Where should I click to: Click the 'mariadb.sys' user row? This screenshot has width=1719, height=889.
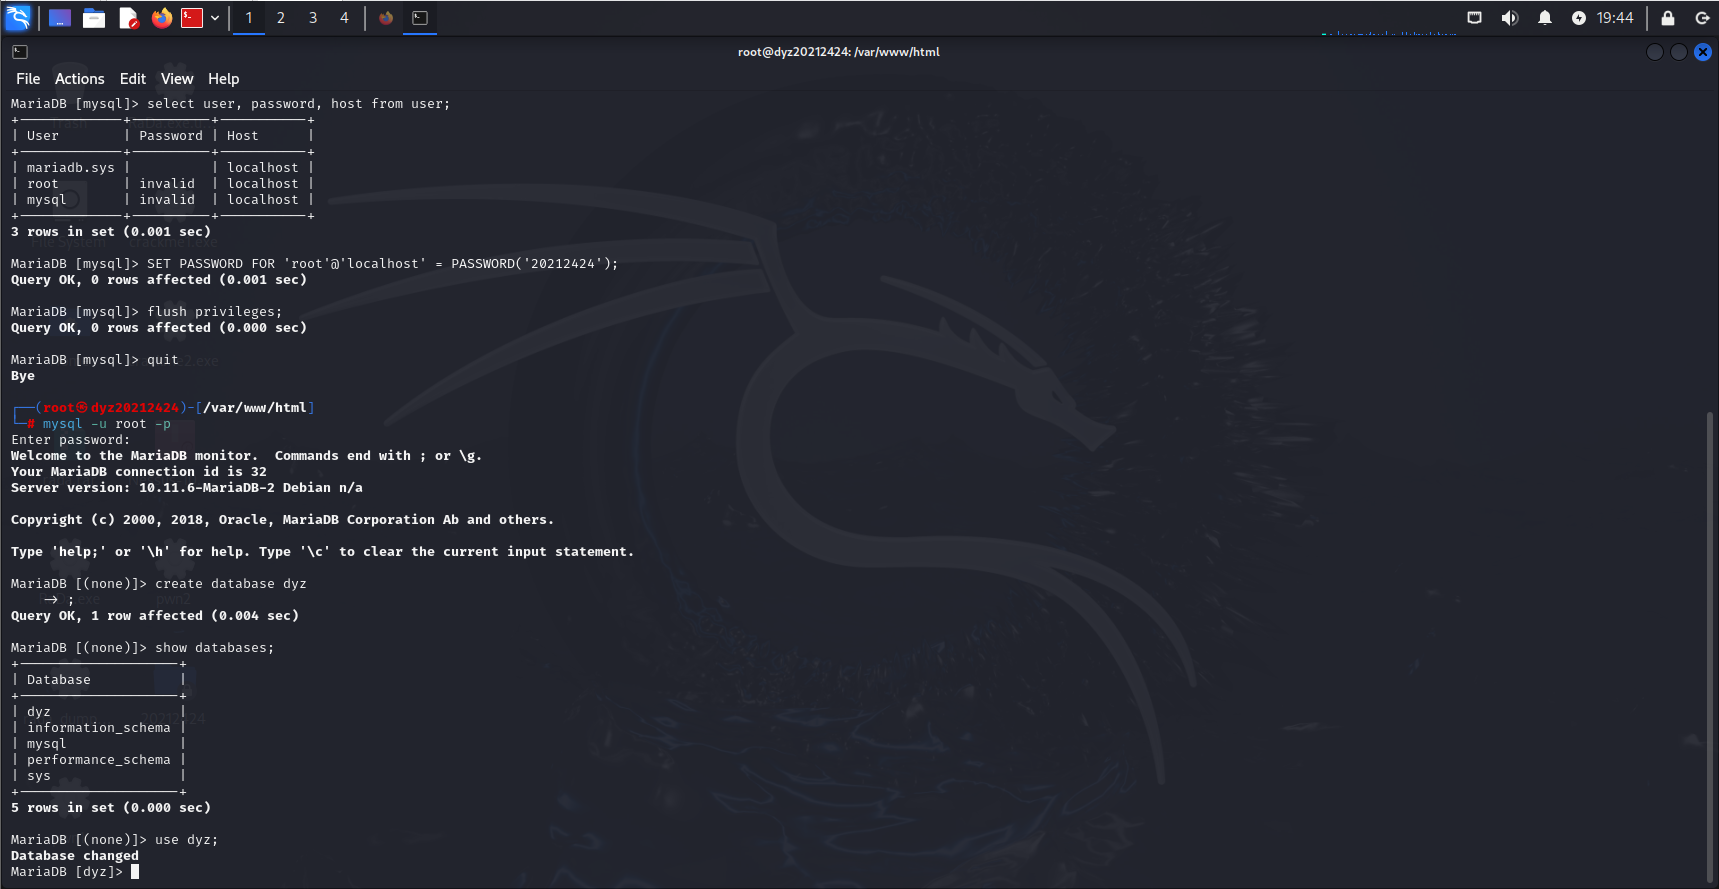pos(163,168)
